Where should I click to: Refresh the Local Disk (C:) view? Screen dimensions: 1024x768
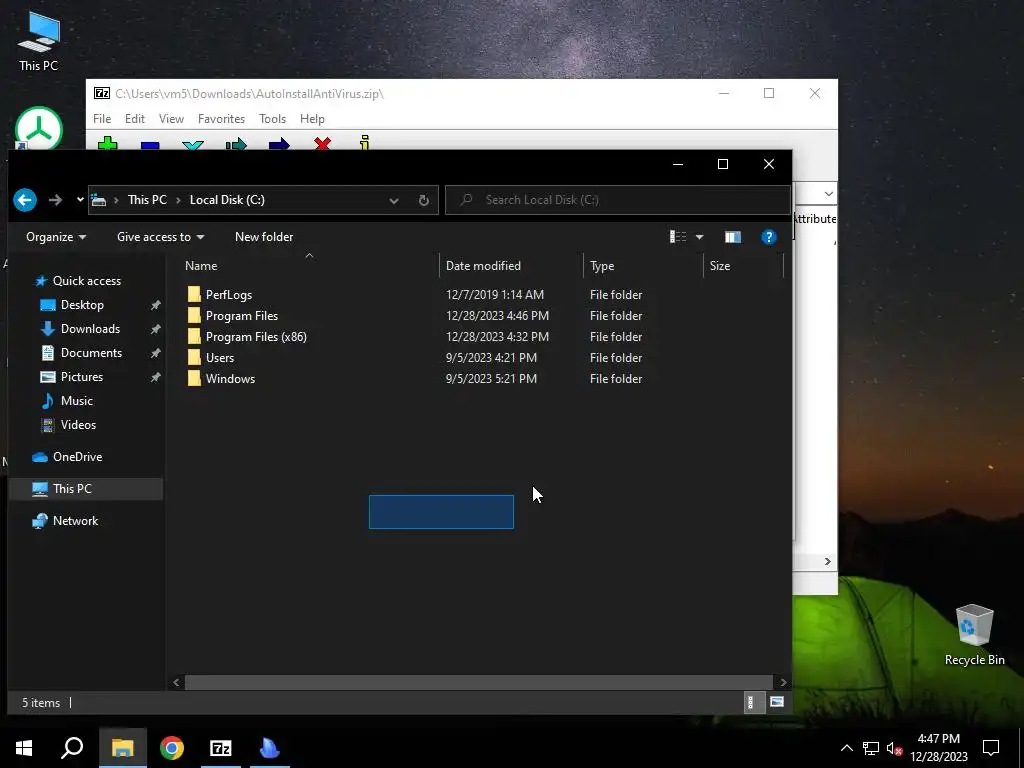pyautogui.click(x=424, y=200)
